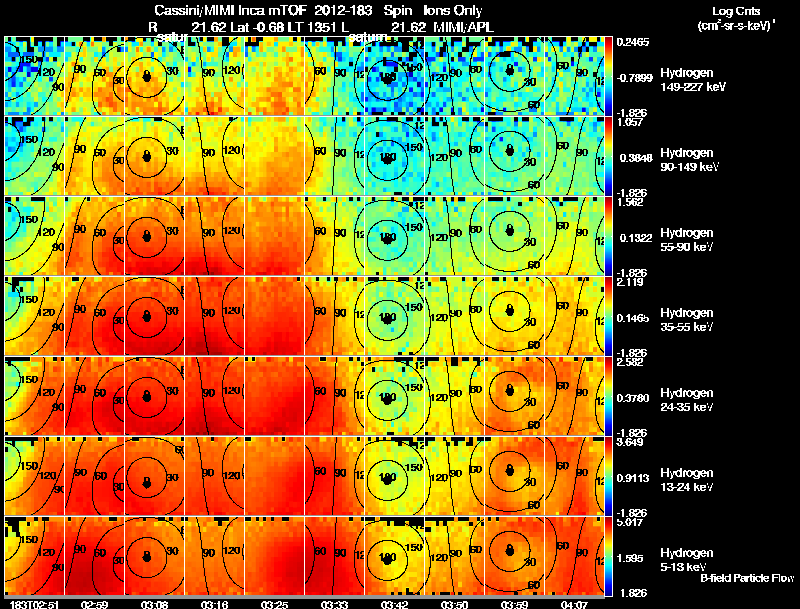
Task: Click the 5.017 color scale value
Action: click(x=630, y=522)
